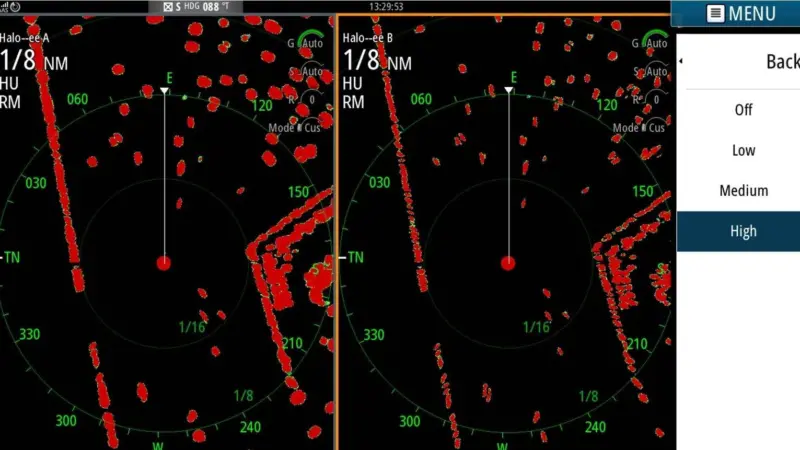Open Mode Cus selector on Halo A radar
This screenshot has height=450, width=800.
[294, 128]
